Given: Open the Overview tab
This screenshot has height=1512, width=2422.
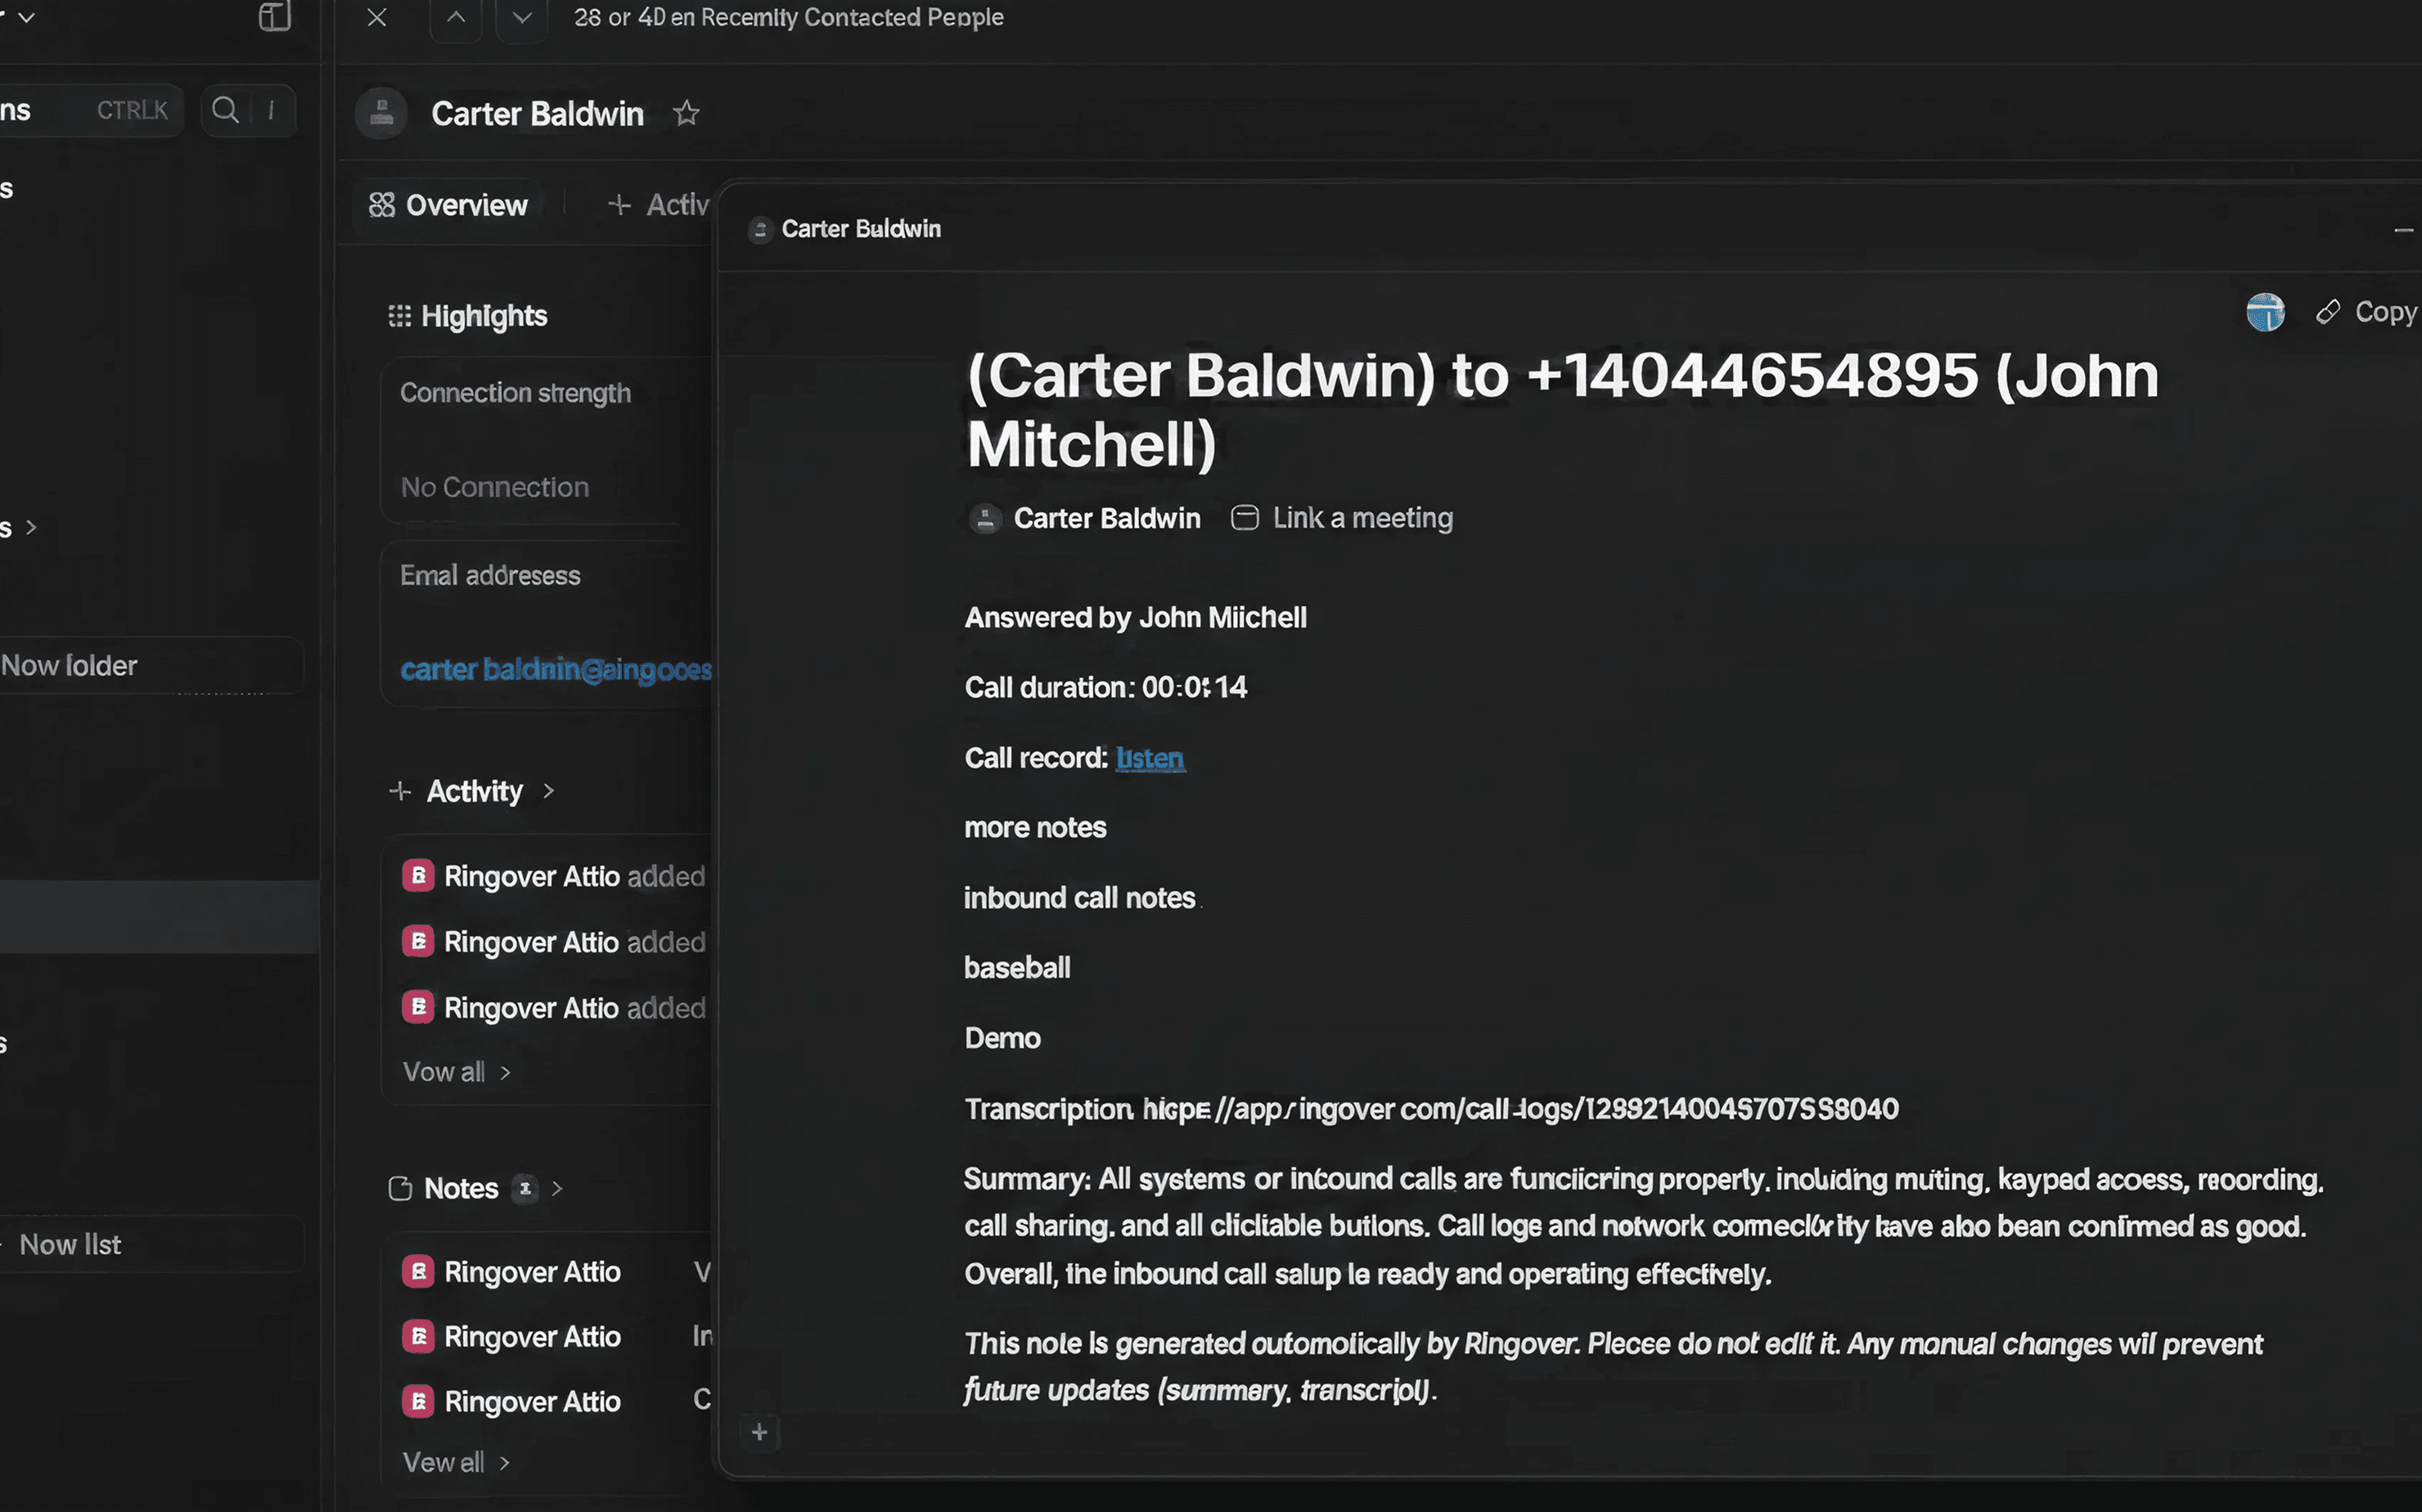Looking at the screenshot, I should [x=448, y=205].
